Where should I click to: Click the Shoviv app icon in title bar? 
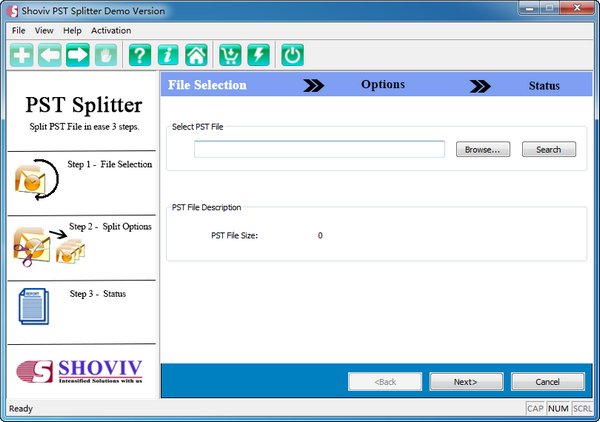pyautogui.click(x=12, y=11)
